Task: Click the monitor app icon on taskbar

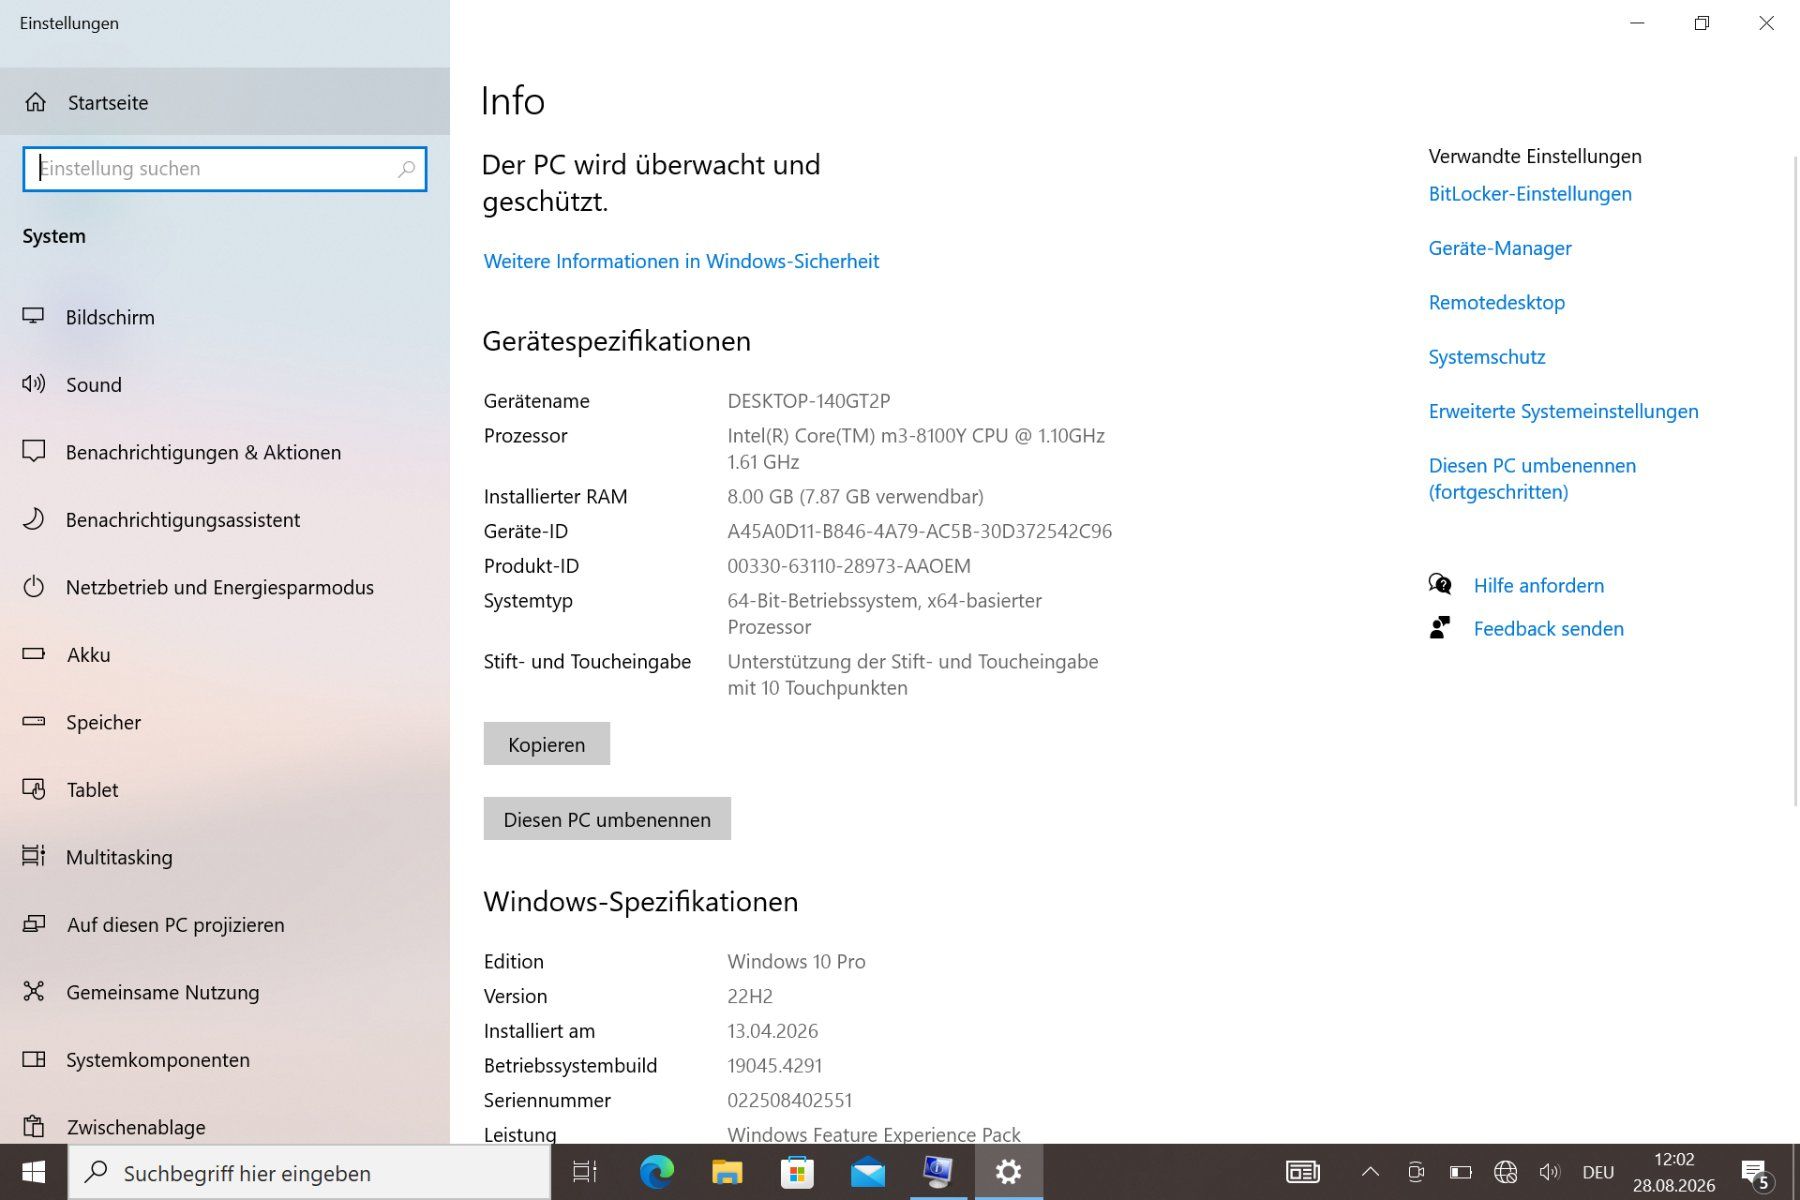Action: pos(938,1172)
